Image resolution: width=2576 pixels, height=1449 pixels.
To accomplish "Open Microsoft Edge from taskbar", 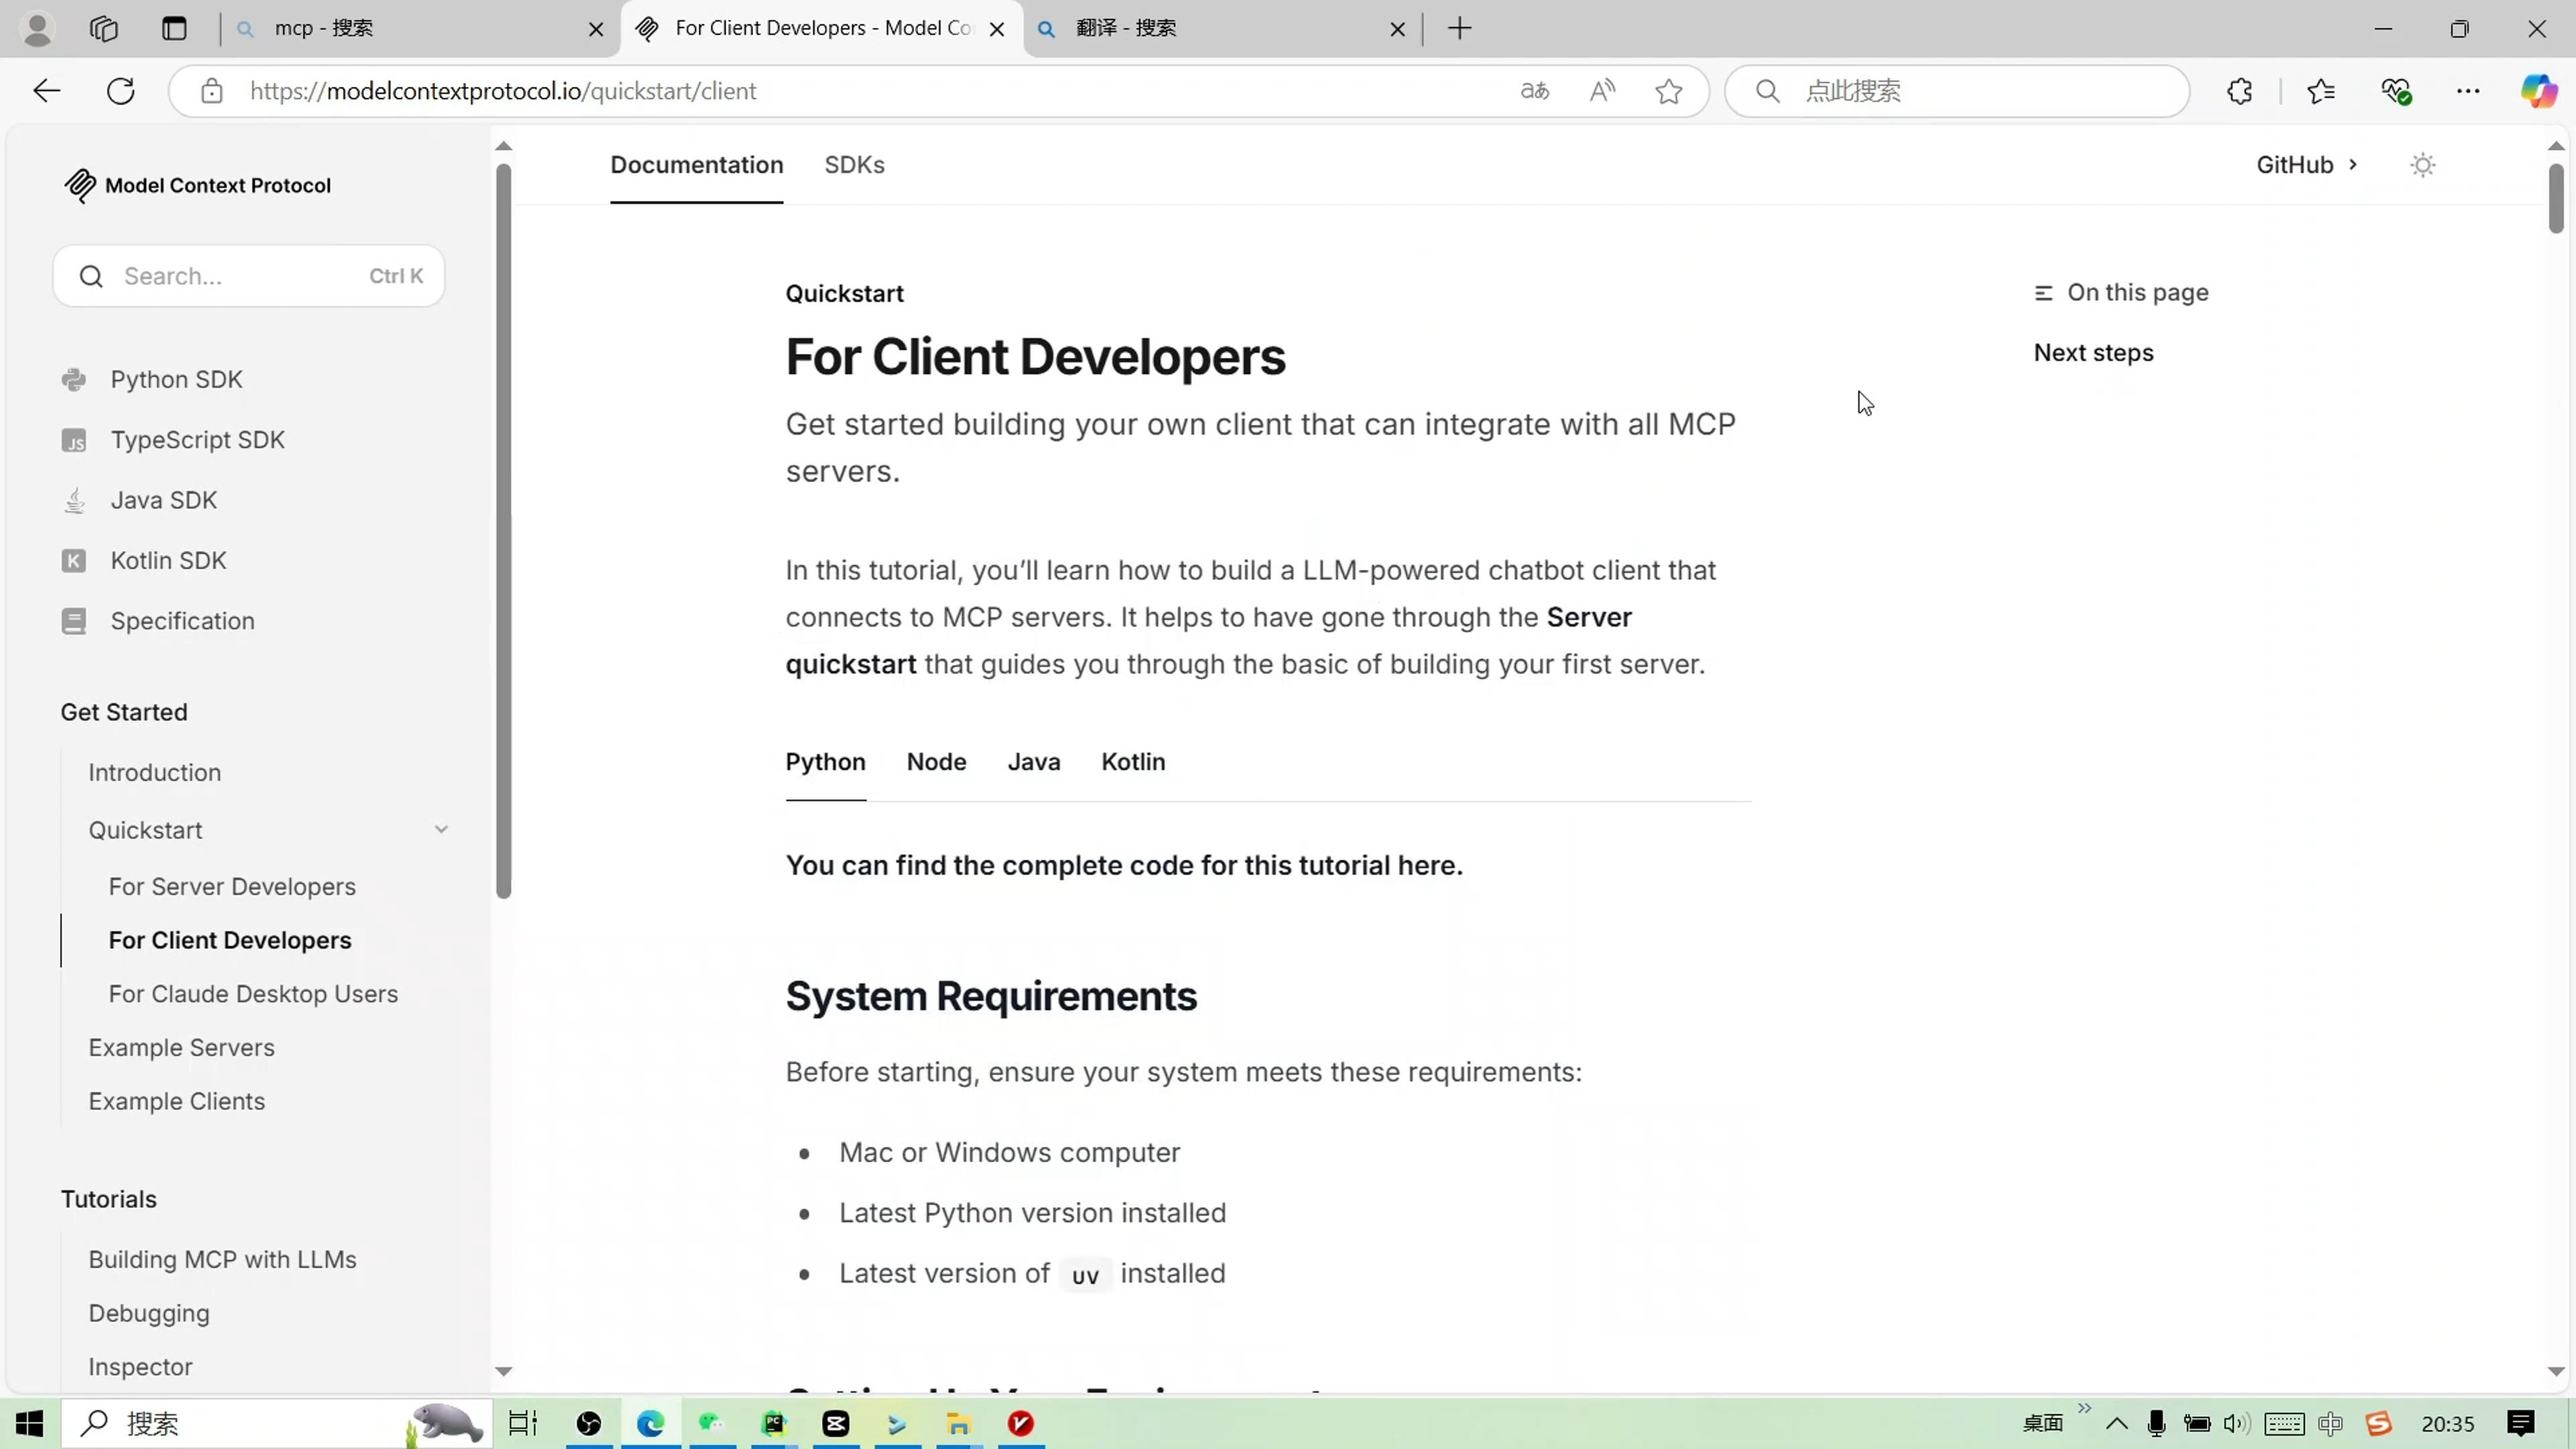I will coord(650,1423).
